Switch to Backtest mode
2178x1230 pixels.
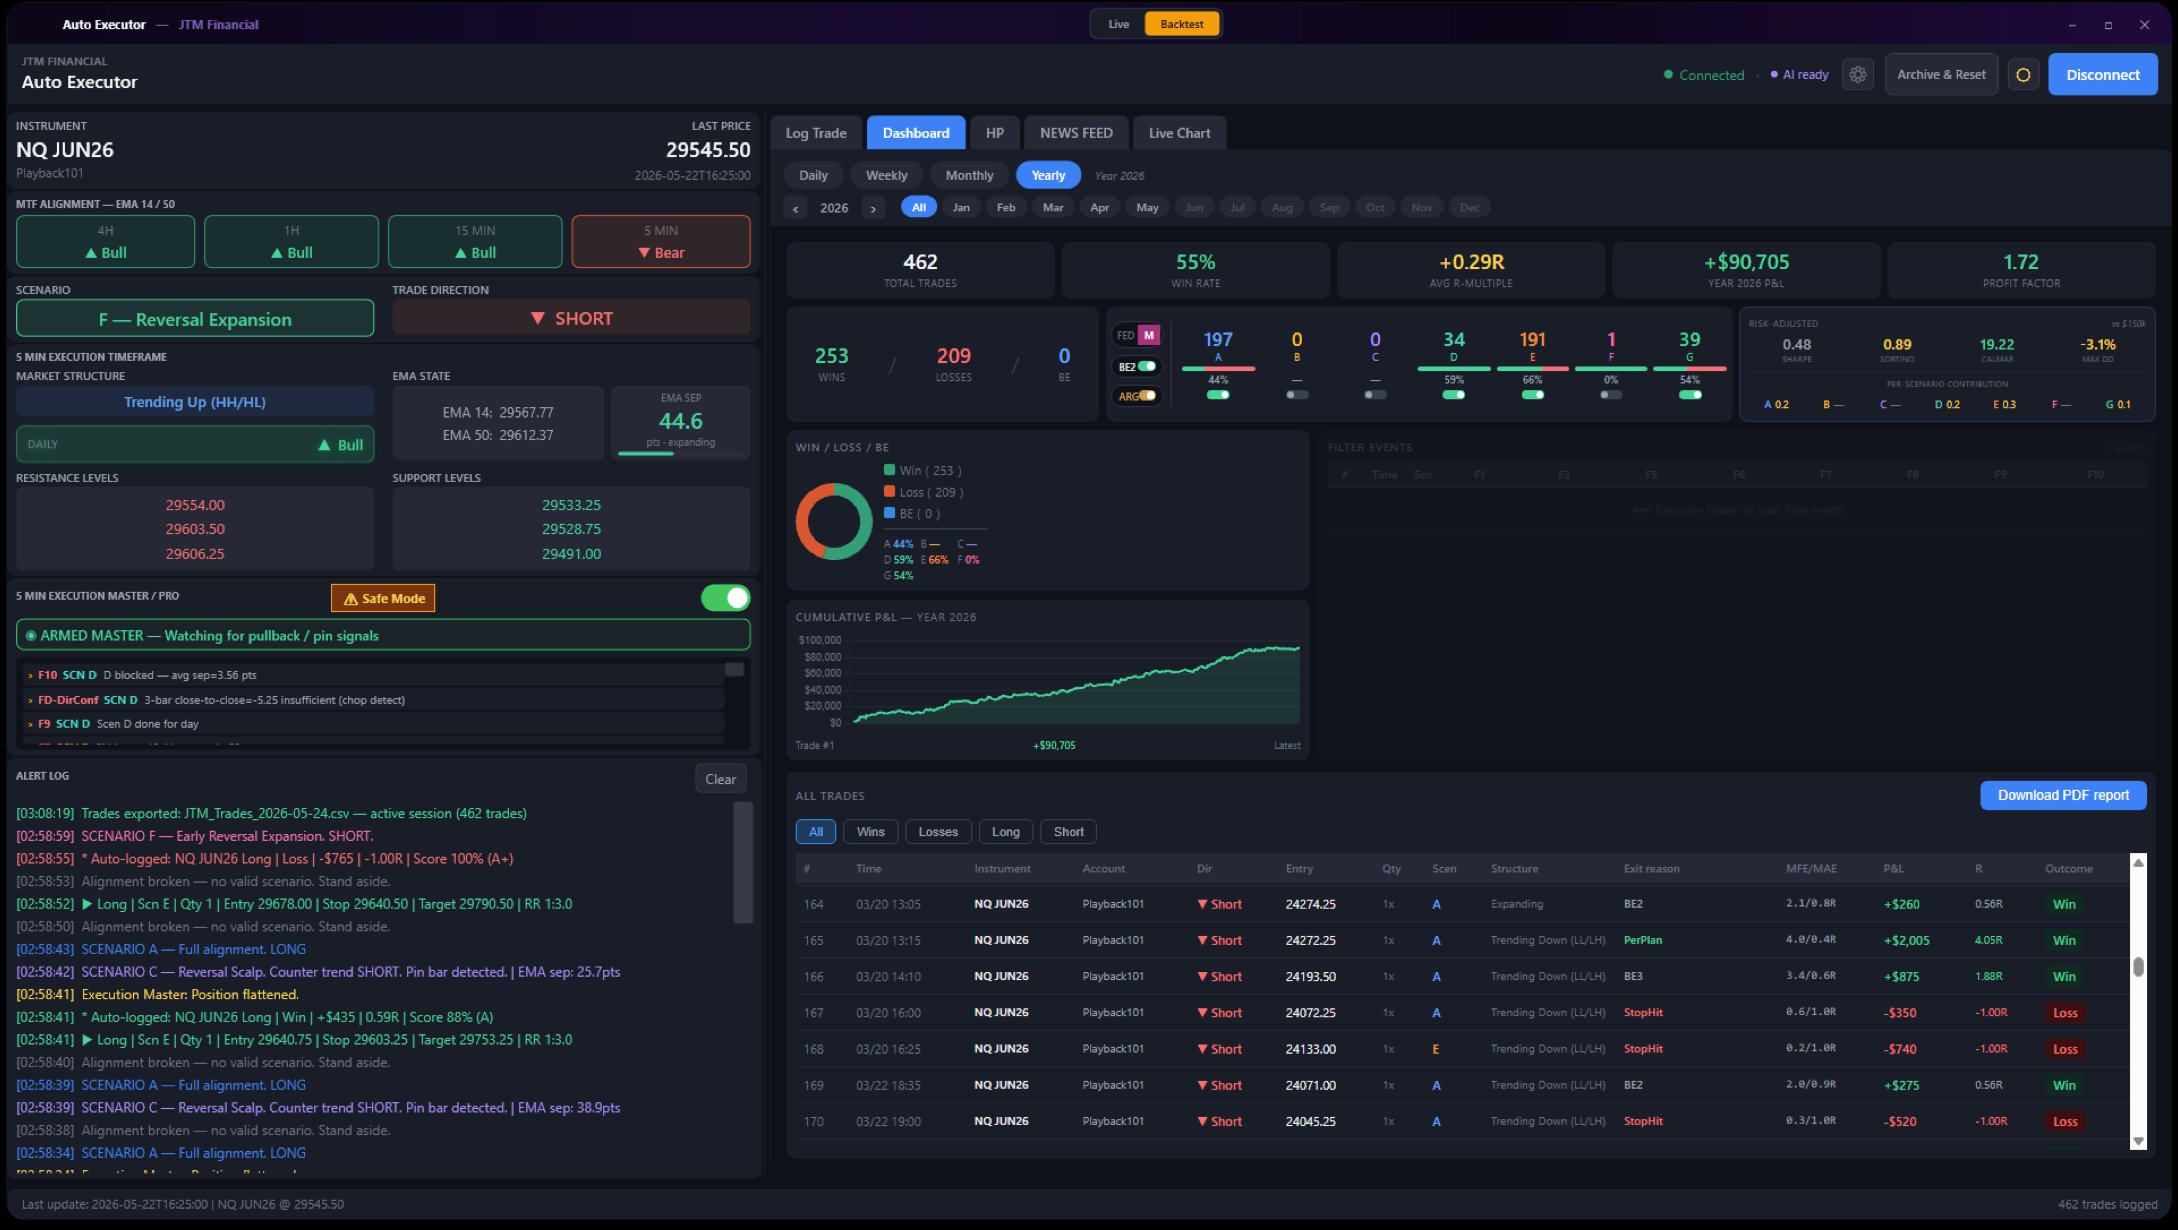(1182, 24)
